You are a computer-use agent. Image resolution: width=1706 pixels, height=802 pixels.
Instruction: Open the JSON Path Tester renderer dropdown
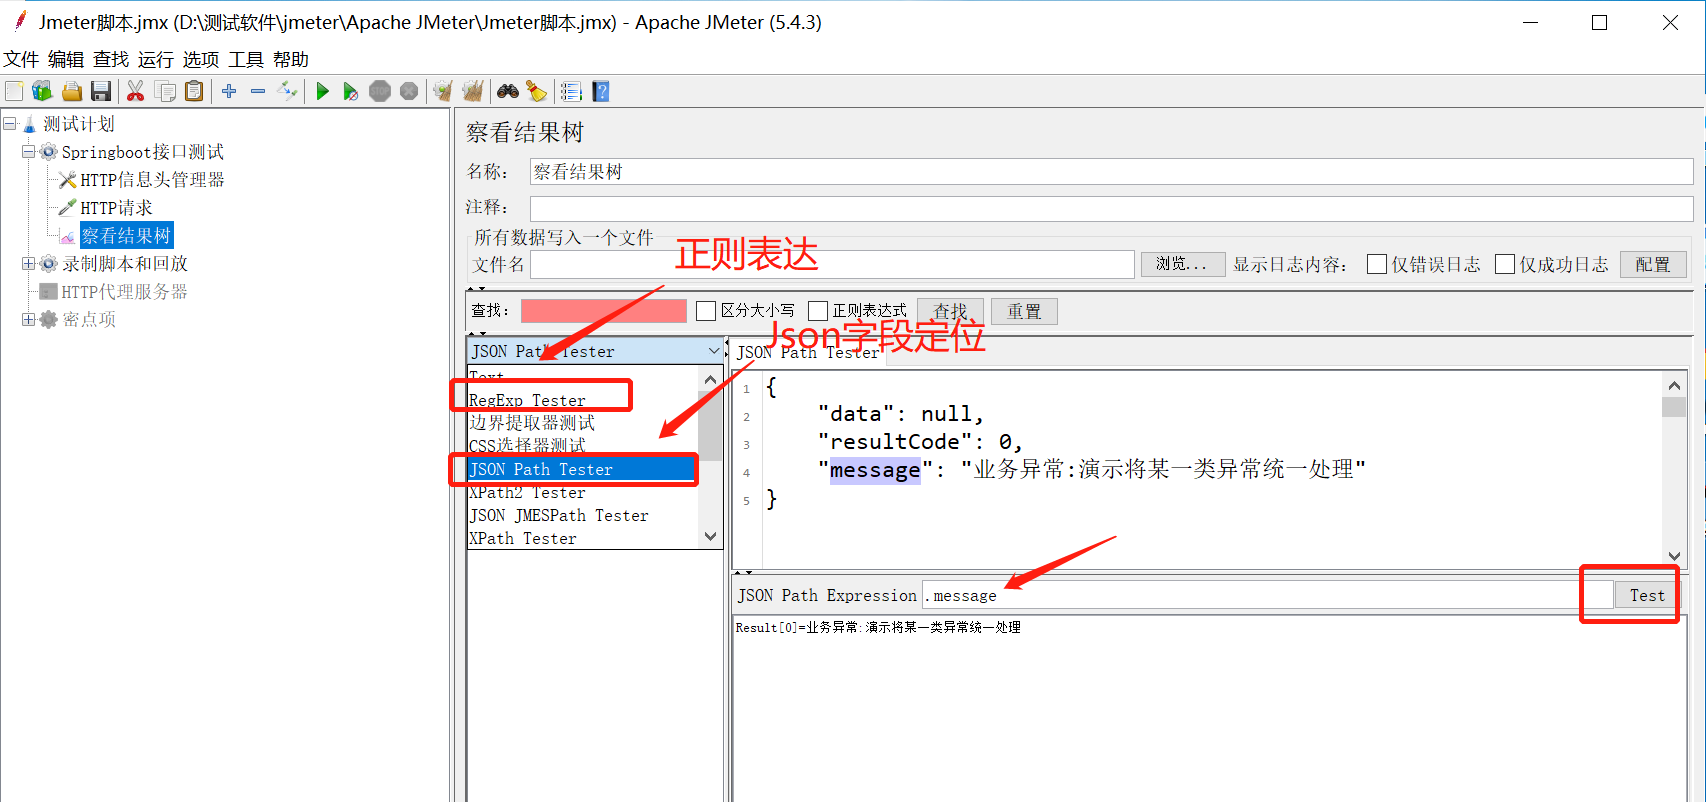click(595, 351)
